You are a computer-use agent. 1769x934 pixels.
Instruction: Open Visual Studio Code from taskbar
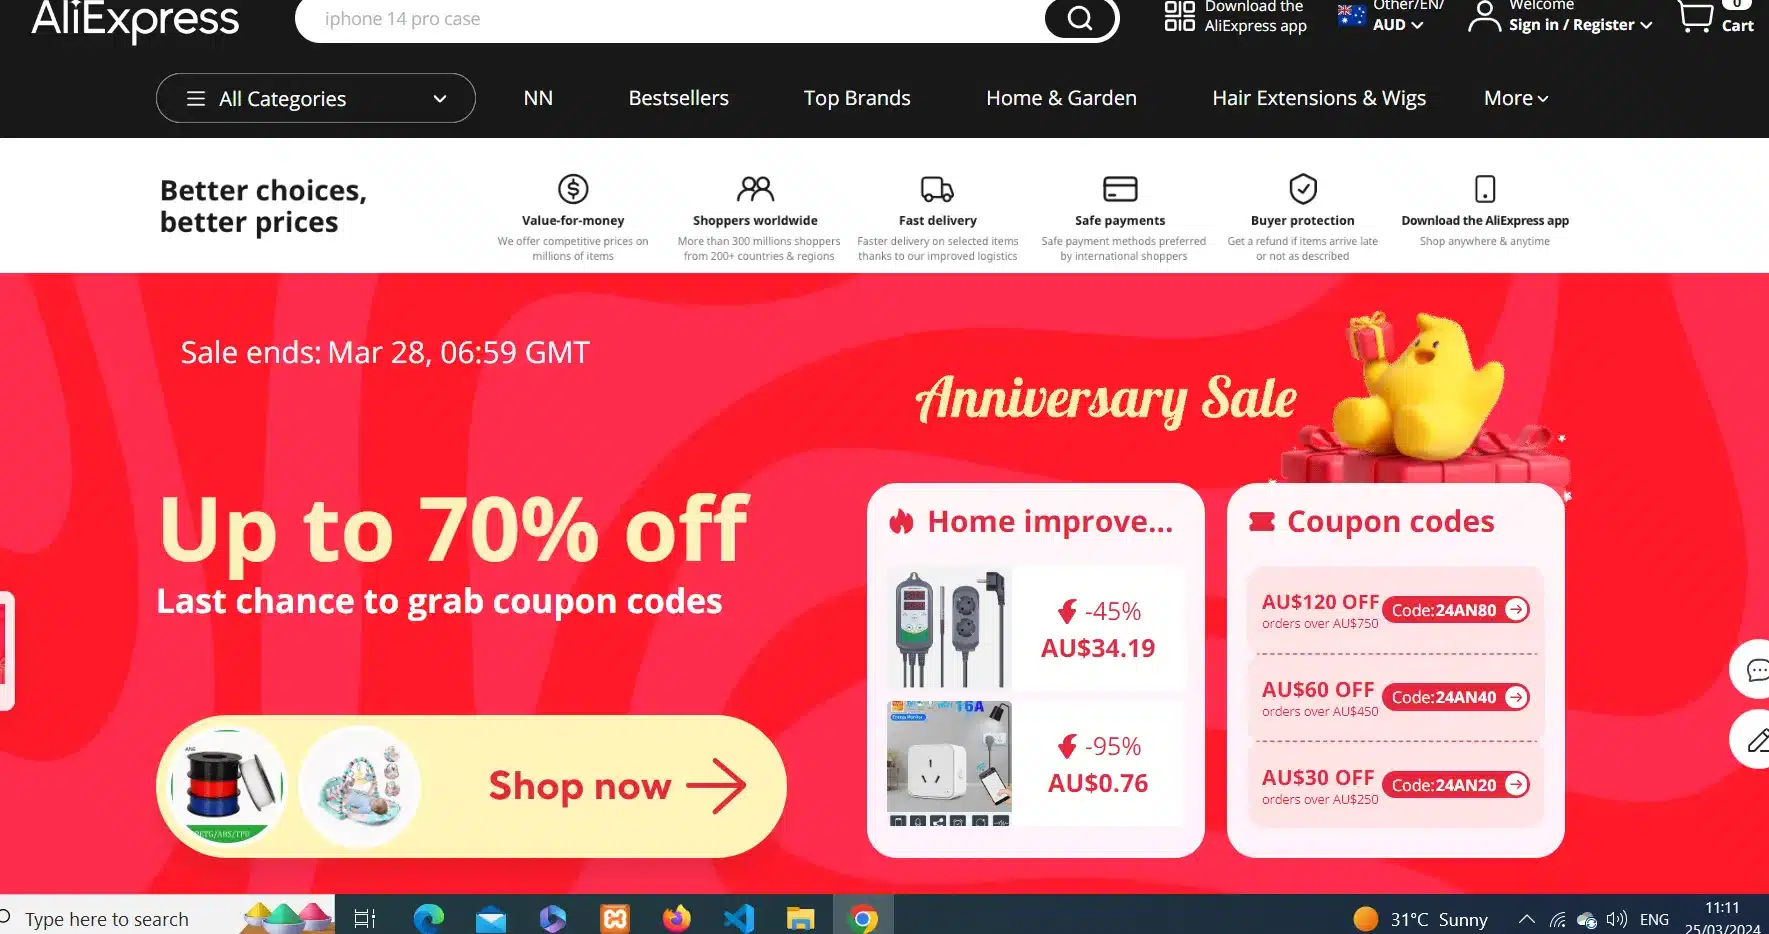pyautogui.click(x=739, y=918)
